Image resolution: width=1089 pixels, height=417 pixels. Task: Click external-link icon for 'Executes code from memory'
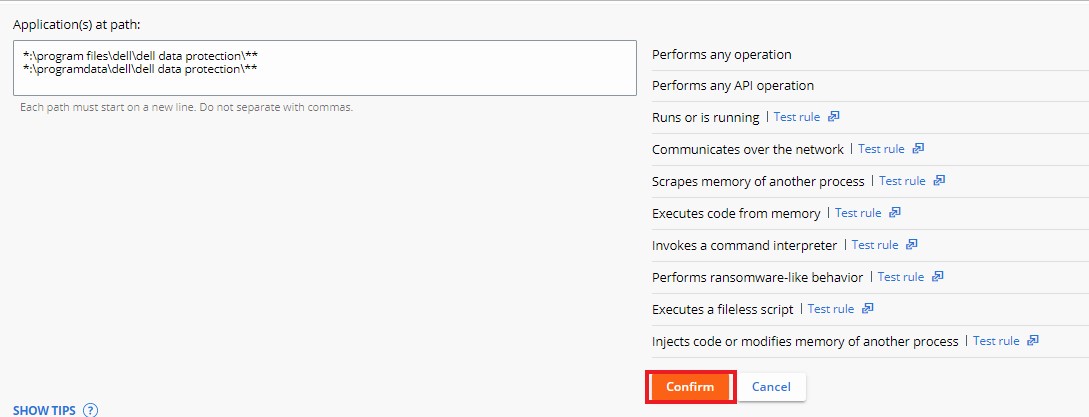[895, 213]
